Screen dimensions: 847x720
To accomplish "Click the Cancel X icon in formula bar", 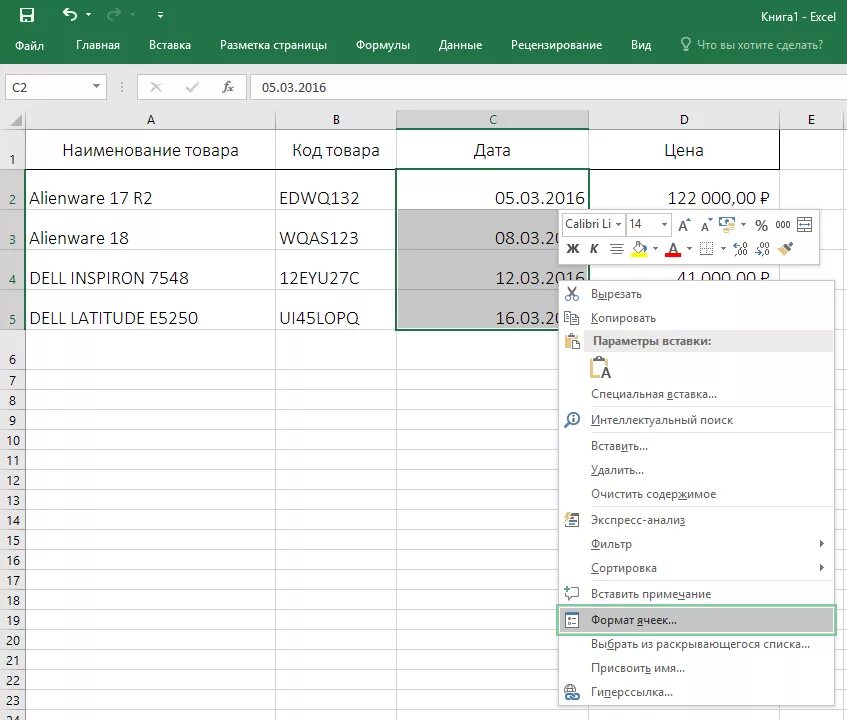I will coord(156,87).
